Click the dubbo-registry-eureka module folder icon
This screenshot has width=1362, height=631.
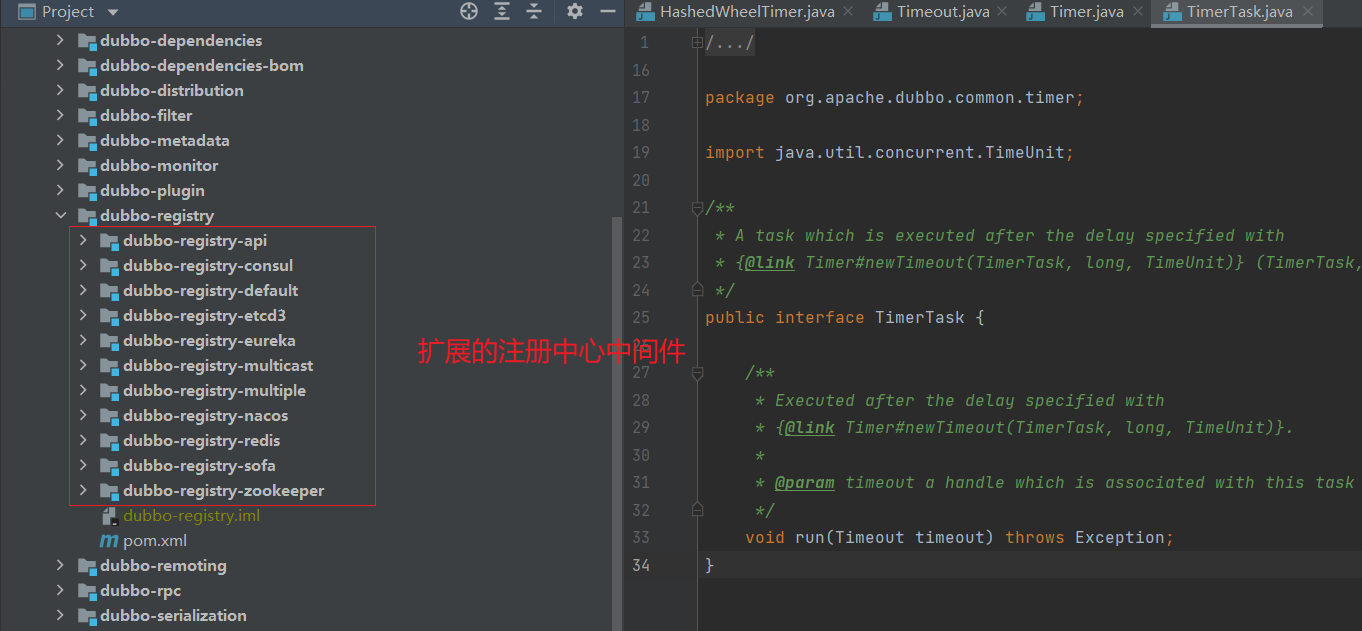pos(109,341)
